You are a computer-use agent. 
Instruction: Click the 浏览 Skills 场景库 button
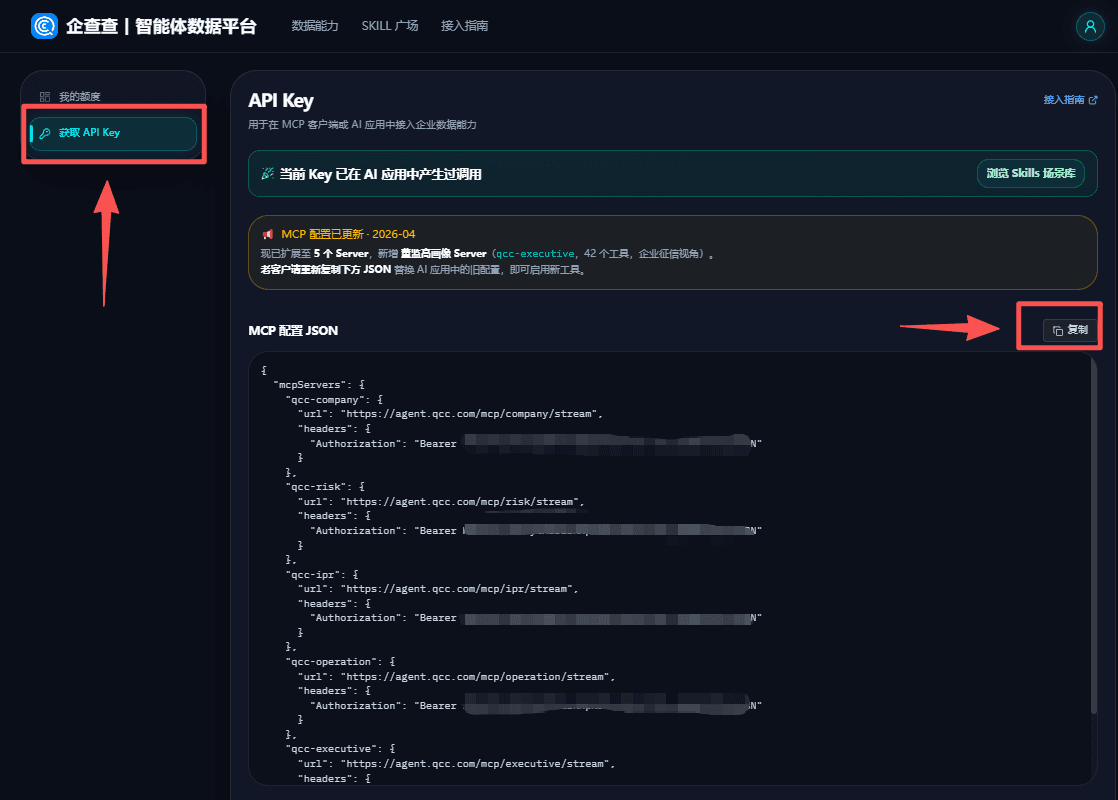[1030, 173]
